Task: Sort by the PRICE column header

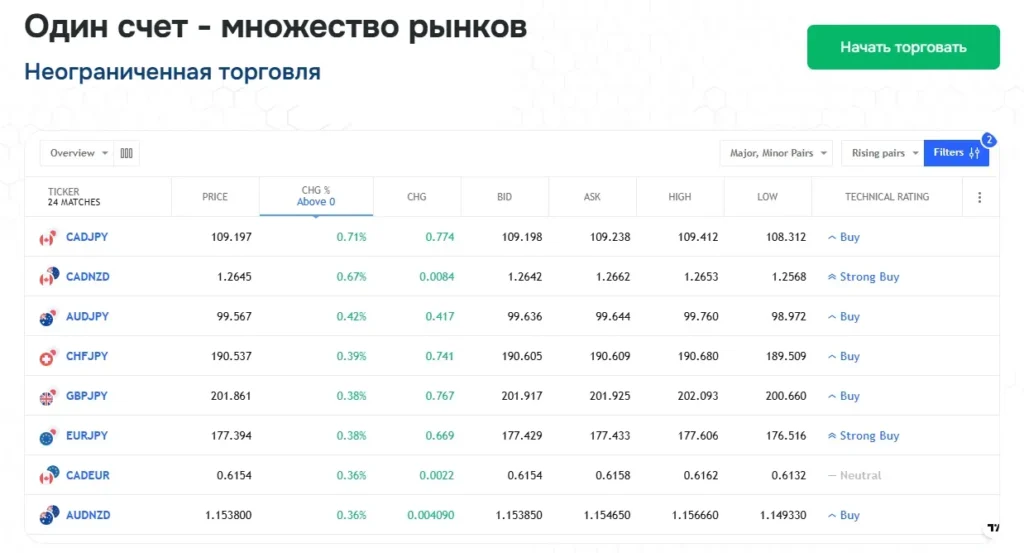Action: (x=215, y=197)
